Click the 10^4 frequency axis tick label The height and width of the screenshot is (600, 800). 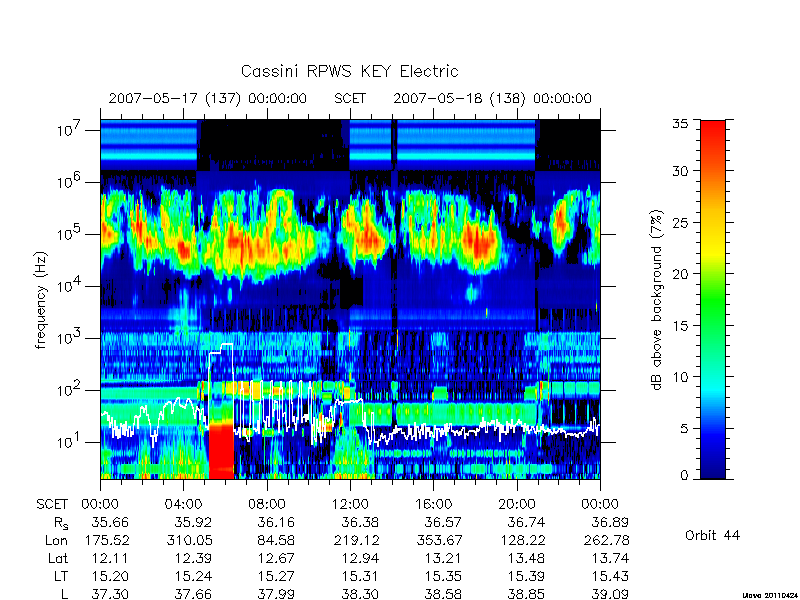pyautogui.click(x=67, y=286)
